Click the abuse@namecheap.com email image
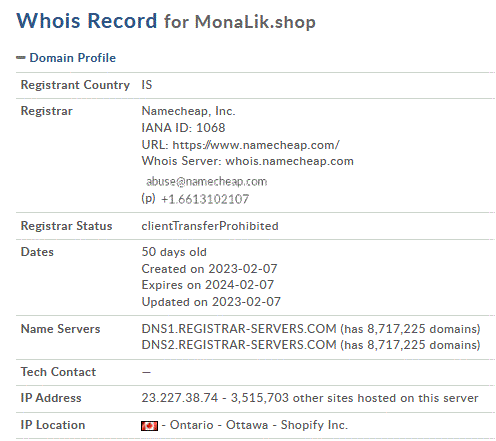496x441 pixels. click(x=207, y=182)
